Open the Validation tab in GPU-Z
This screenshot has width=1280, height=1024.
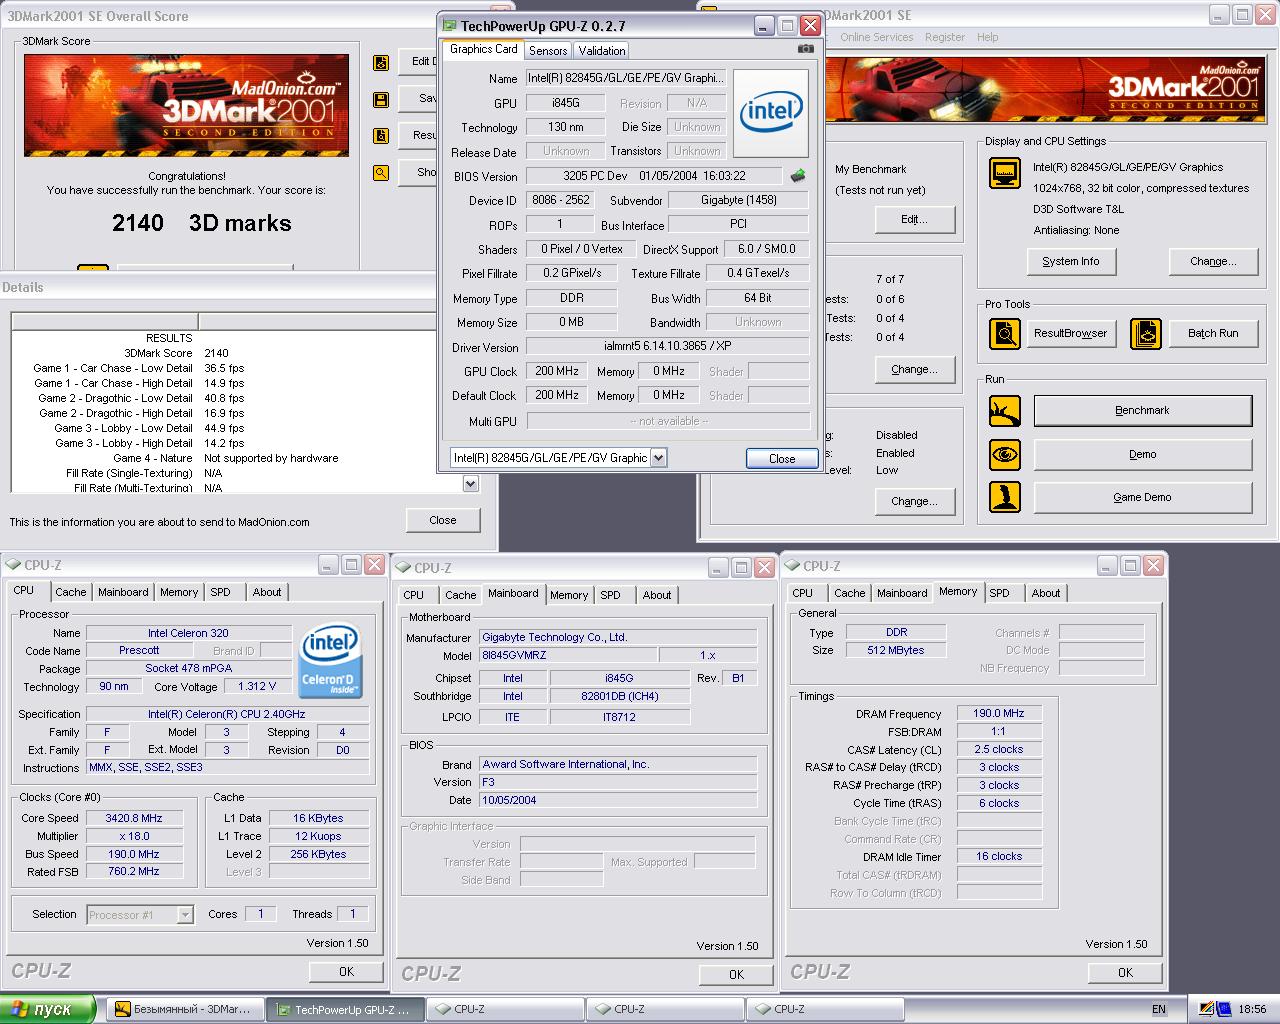(602, 50)
